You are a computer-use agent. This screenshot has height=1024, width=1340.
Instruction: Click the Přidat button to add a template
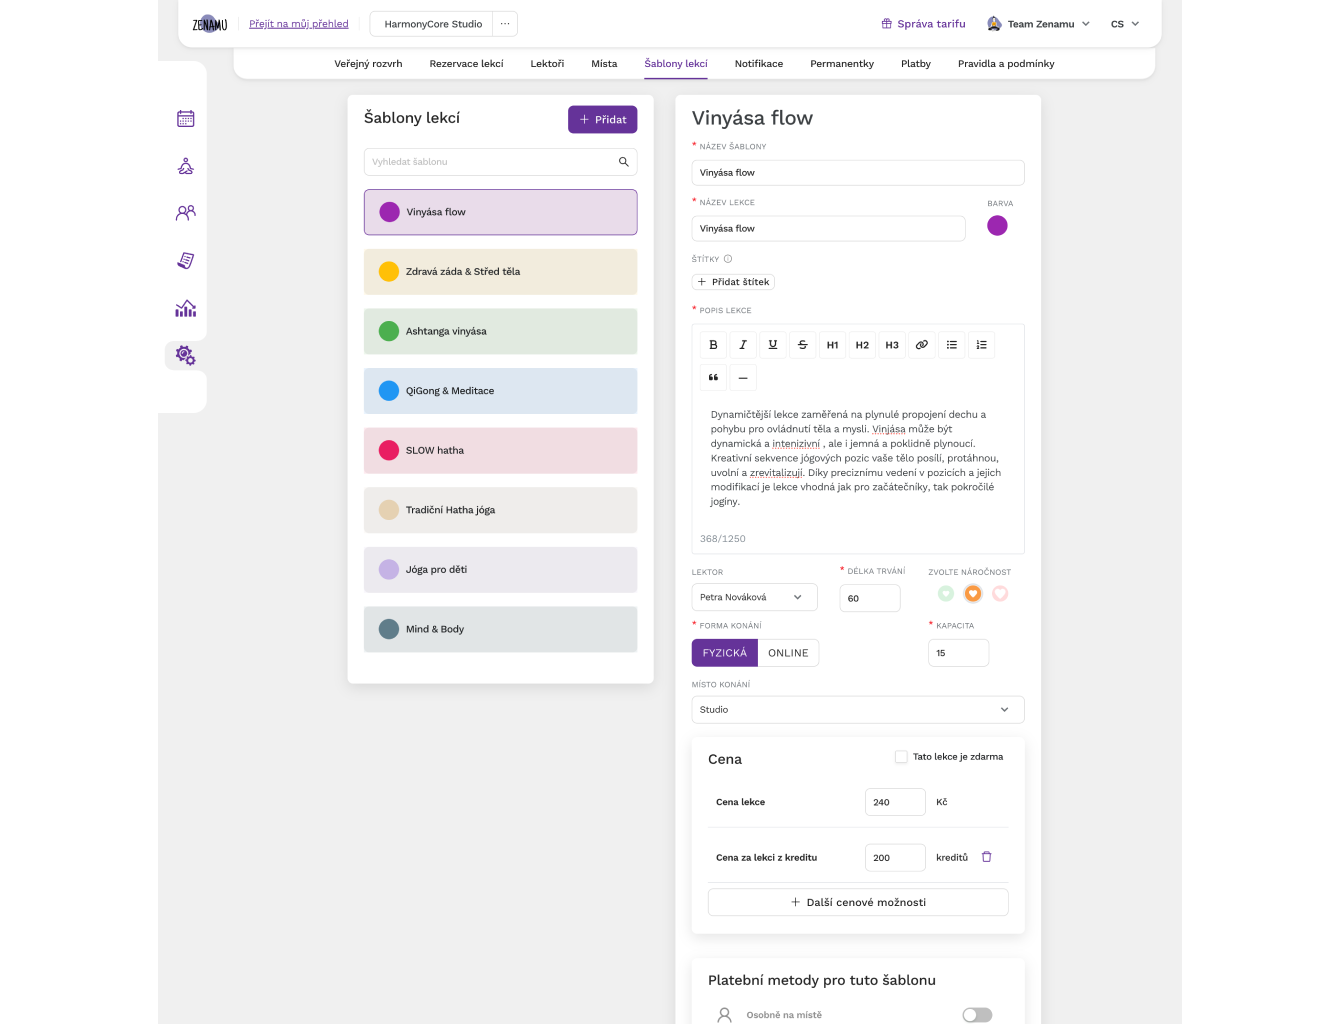click(x=603, y=120)
